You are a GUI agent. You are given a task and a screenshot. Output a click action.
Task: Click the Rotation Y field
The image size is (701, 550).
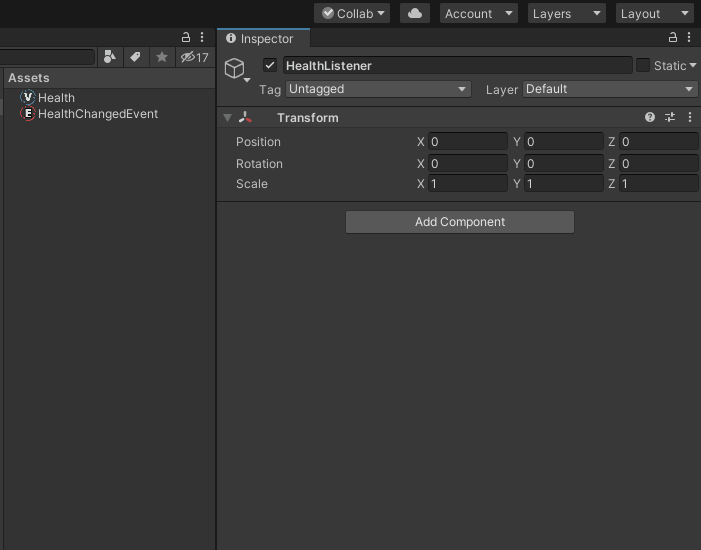pos(564,163)
